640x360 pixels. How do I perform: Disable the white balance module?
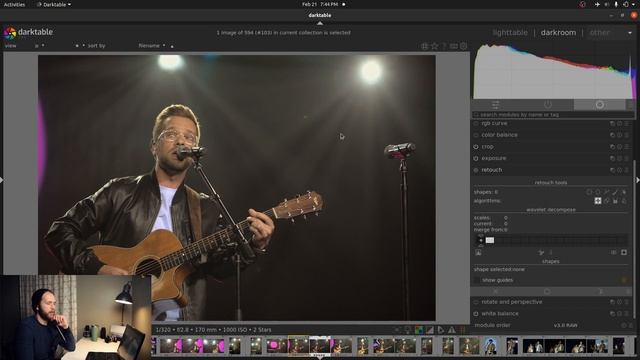(476, 314)
